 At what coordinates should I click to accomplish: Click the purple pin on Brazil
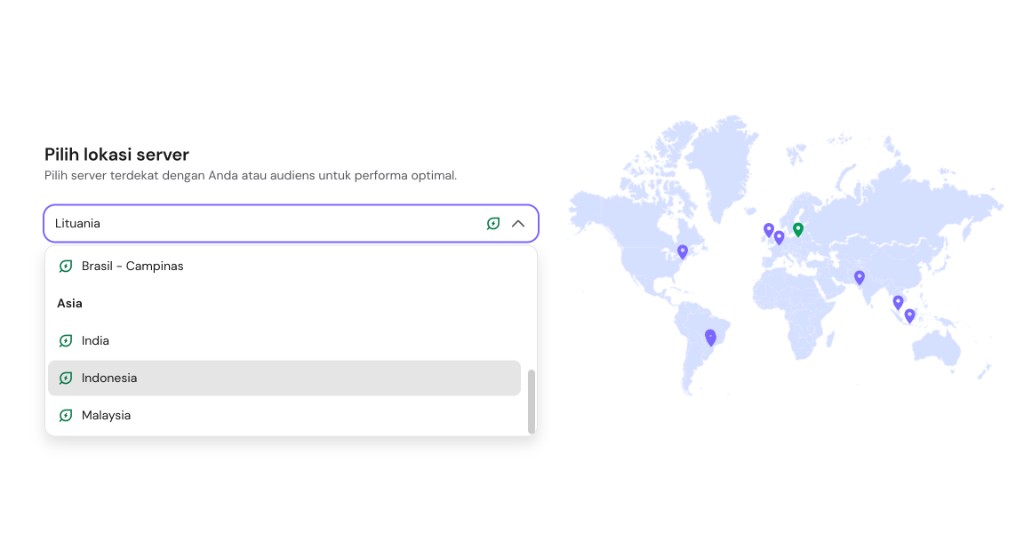tap(711, 338)
